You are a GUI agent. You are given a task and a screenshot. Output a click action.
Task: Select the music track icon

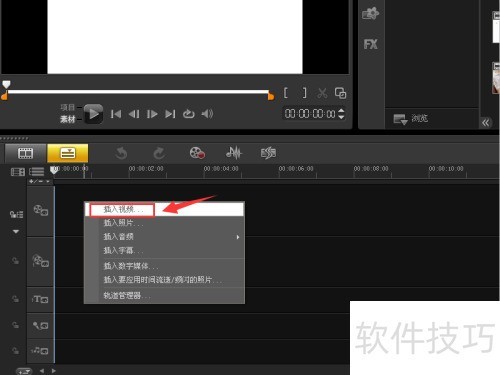40,350
